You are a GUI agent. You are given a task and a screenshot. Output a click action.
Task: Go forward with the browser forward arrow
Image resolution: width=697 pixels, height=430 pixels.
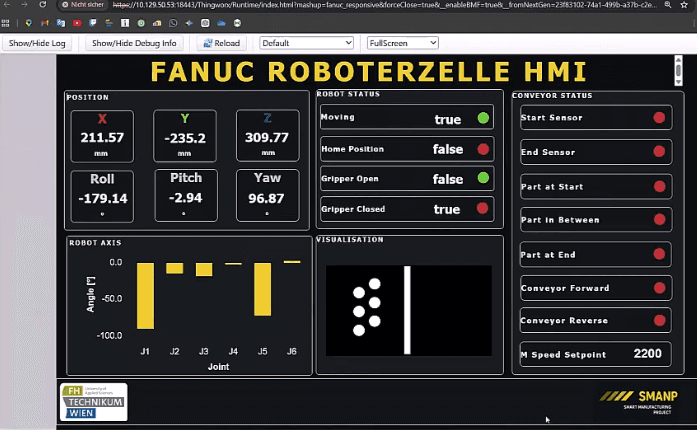tap(24, 4)
